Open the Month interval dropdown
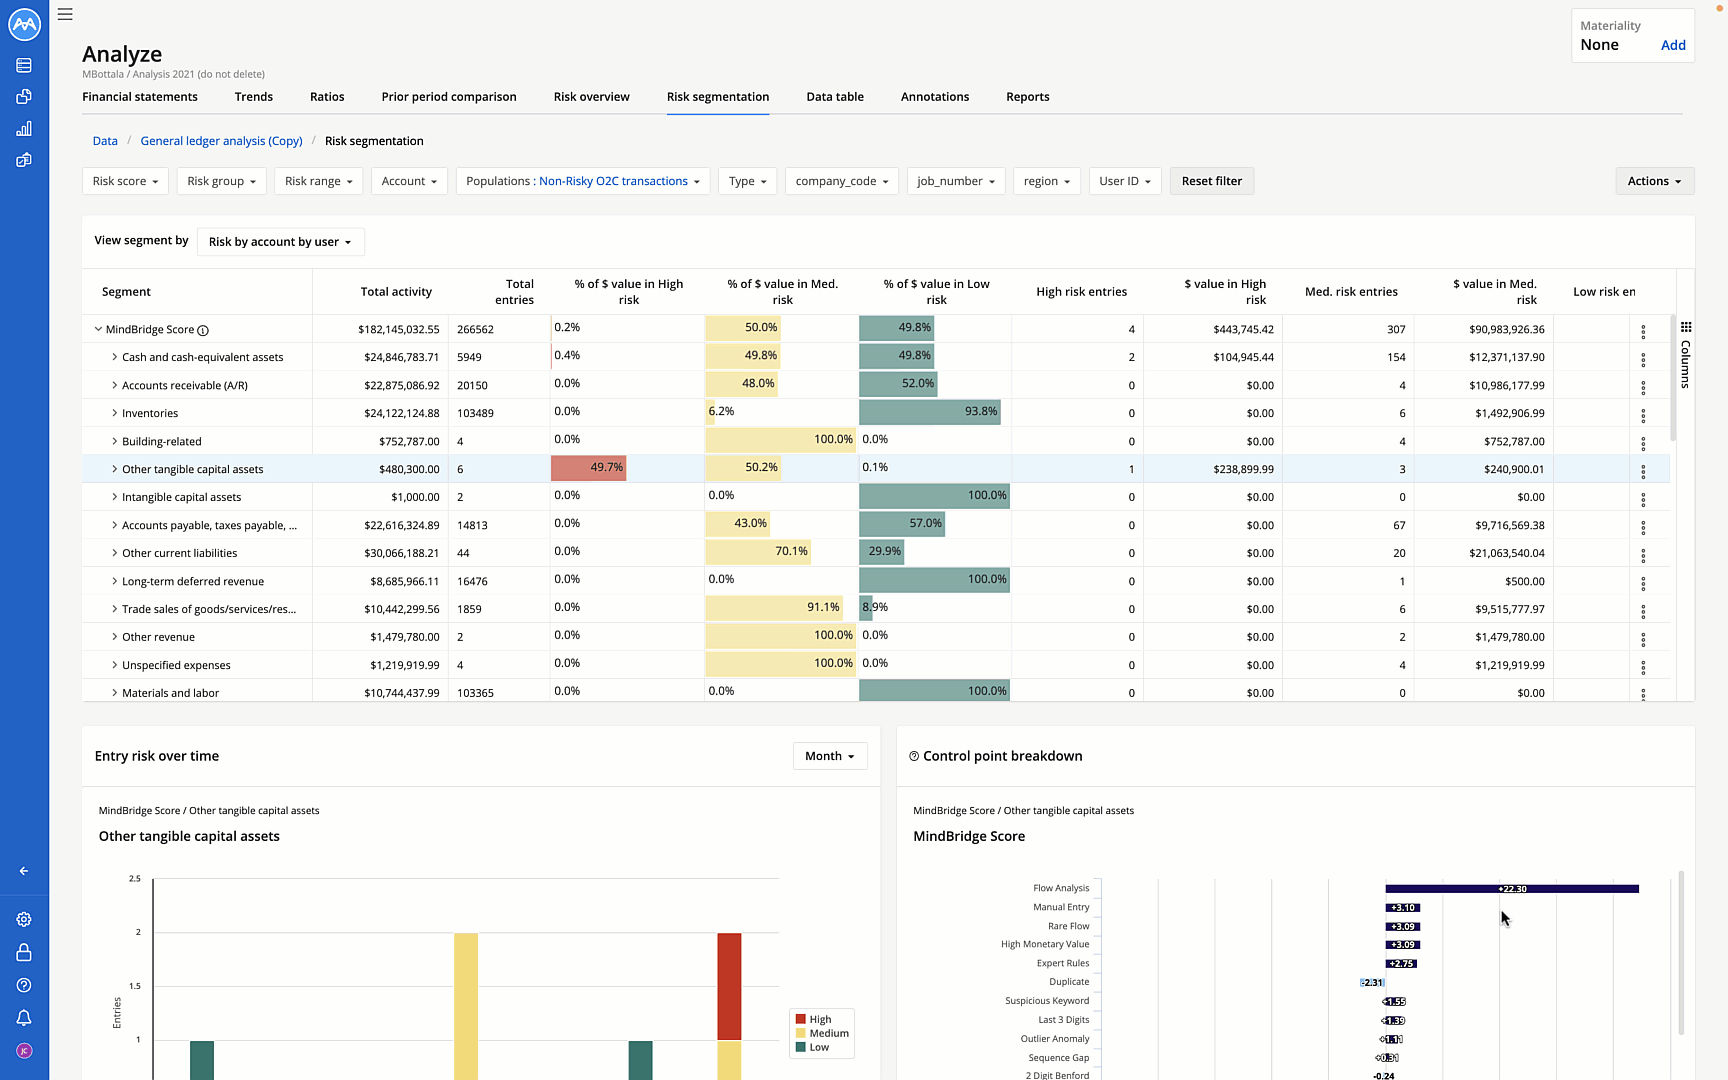This screenshot has width=1728, height=1080. [x=830, y=756]
